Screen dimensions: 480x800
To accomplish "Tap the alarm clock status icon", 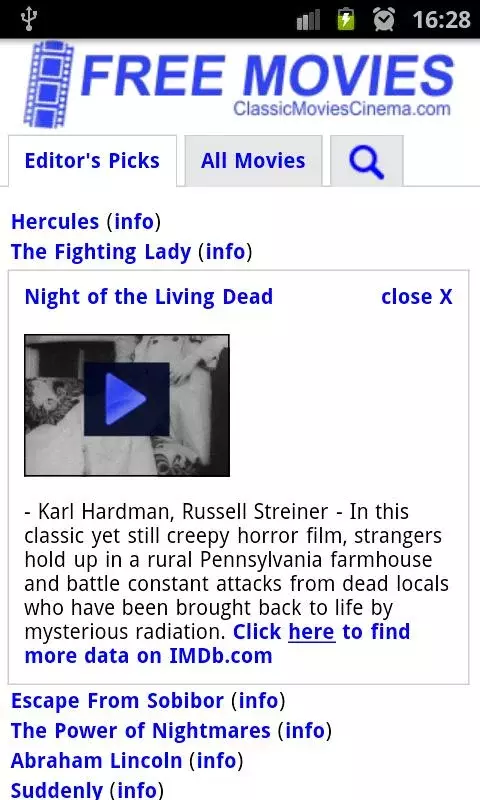I will [384, 19].
